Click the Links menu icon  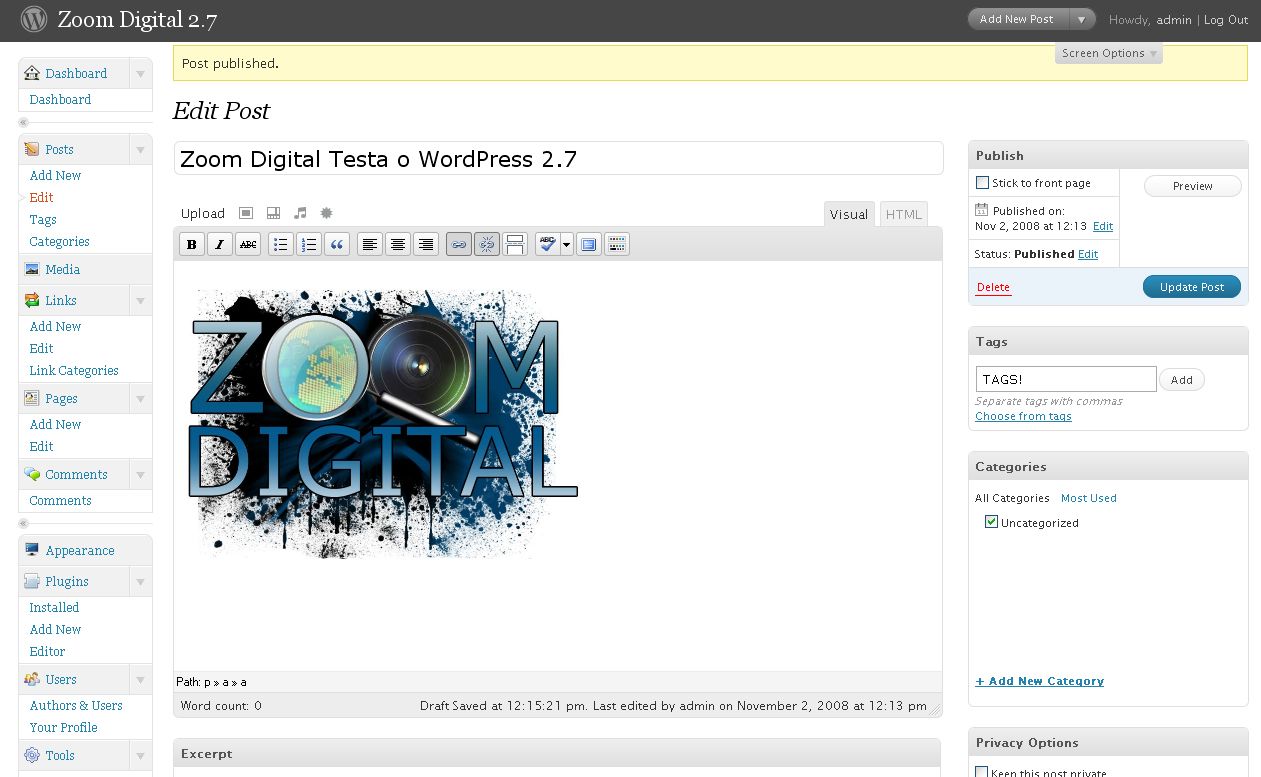[32, 300]
